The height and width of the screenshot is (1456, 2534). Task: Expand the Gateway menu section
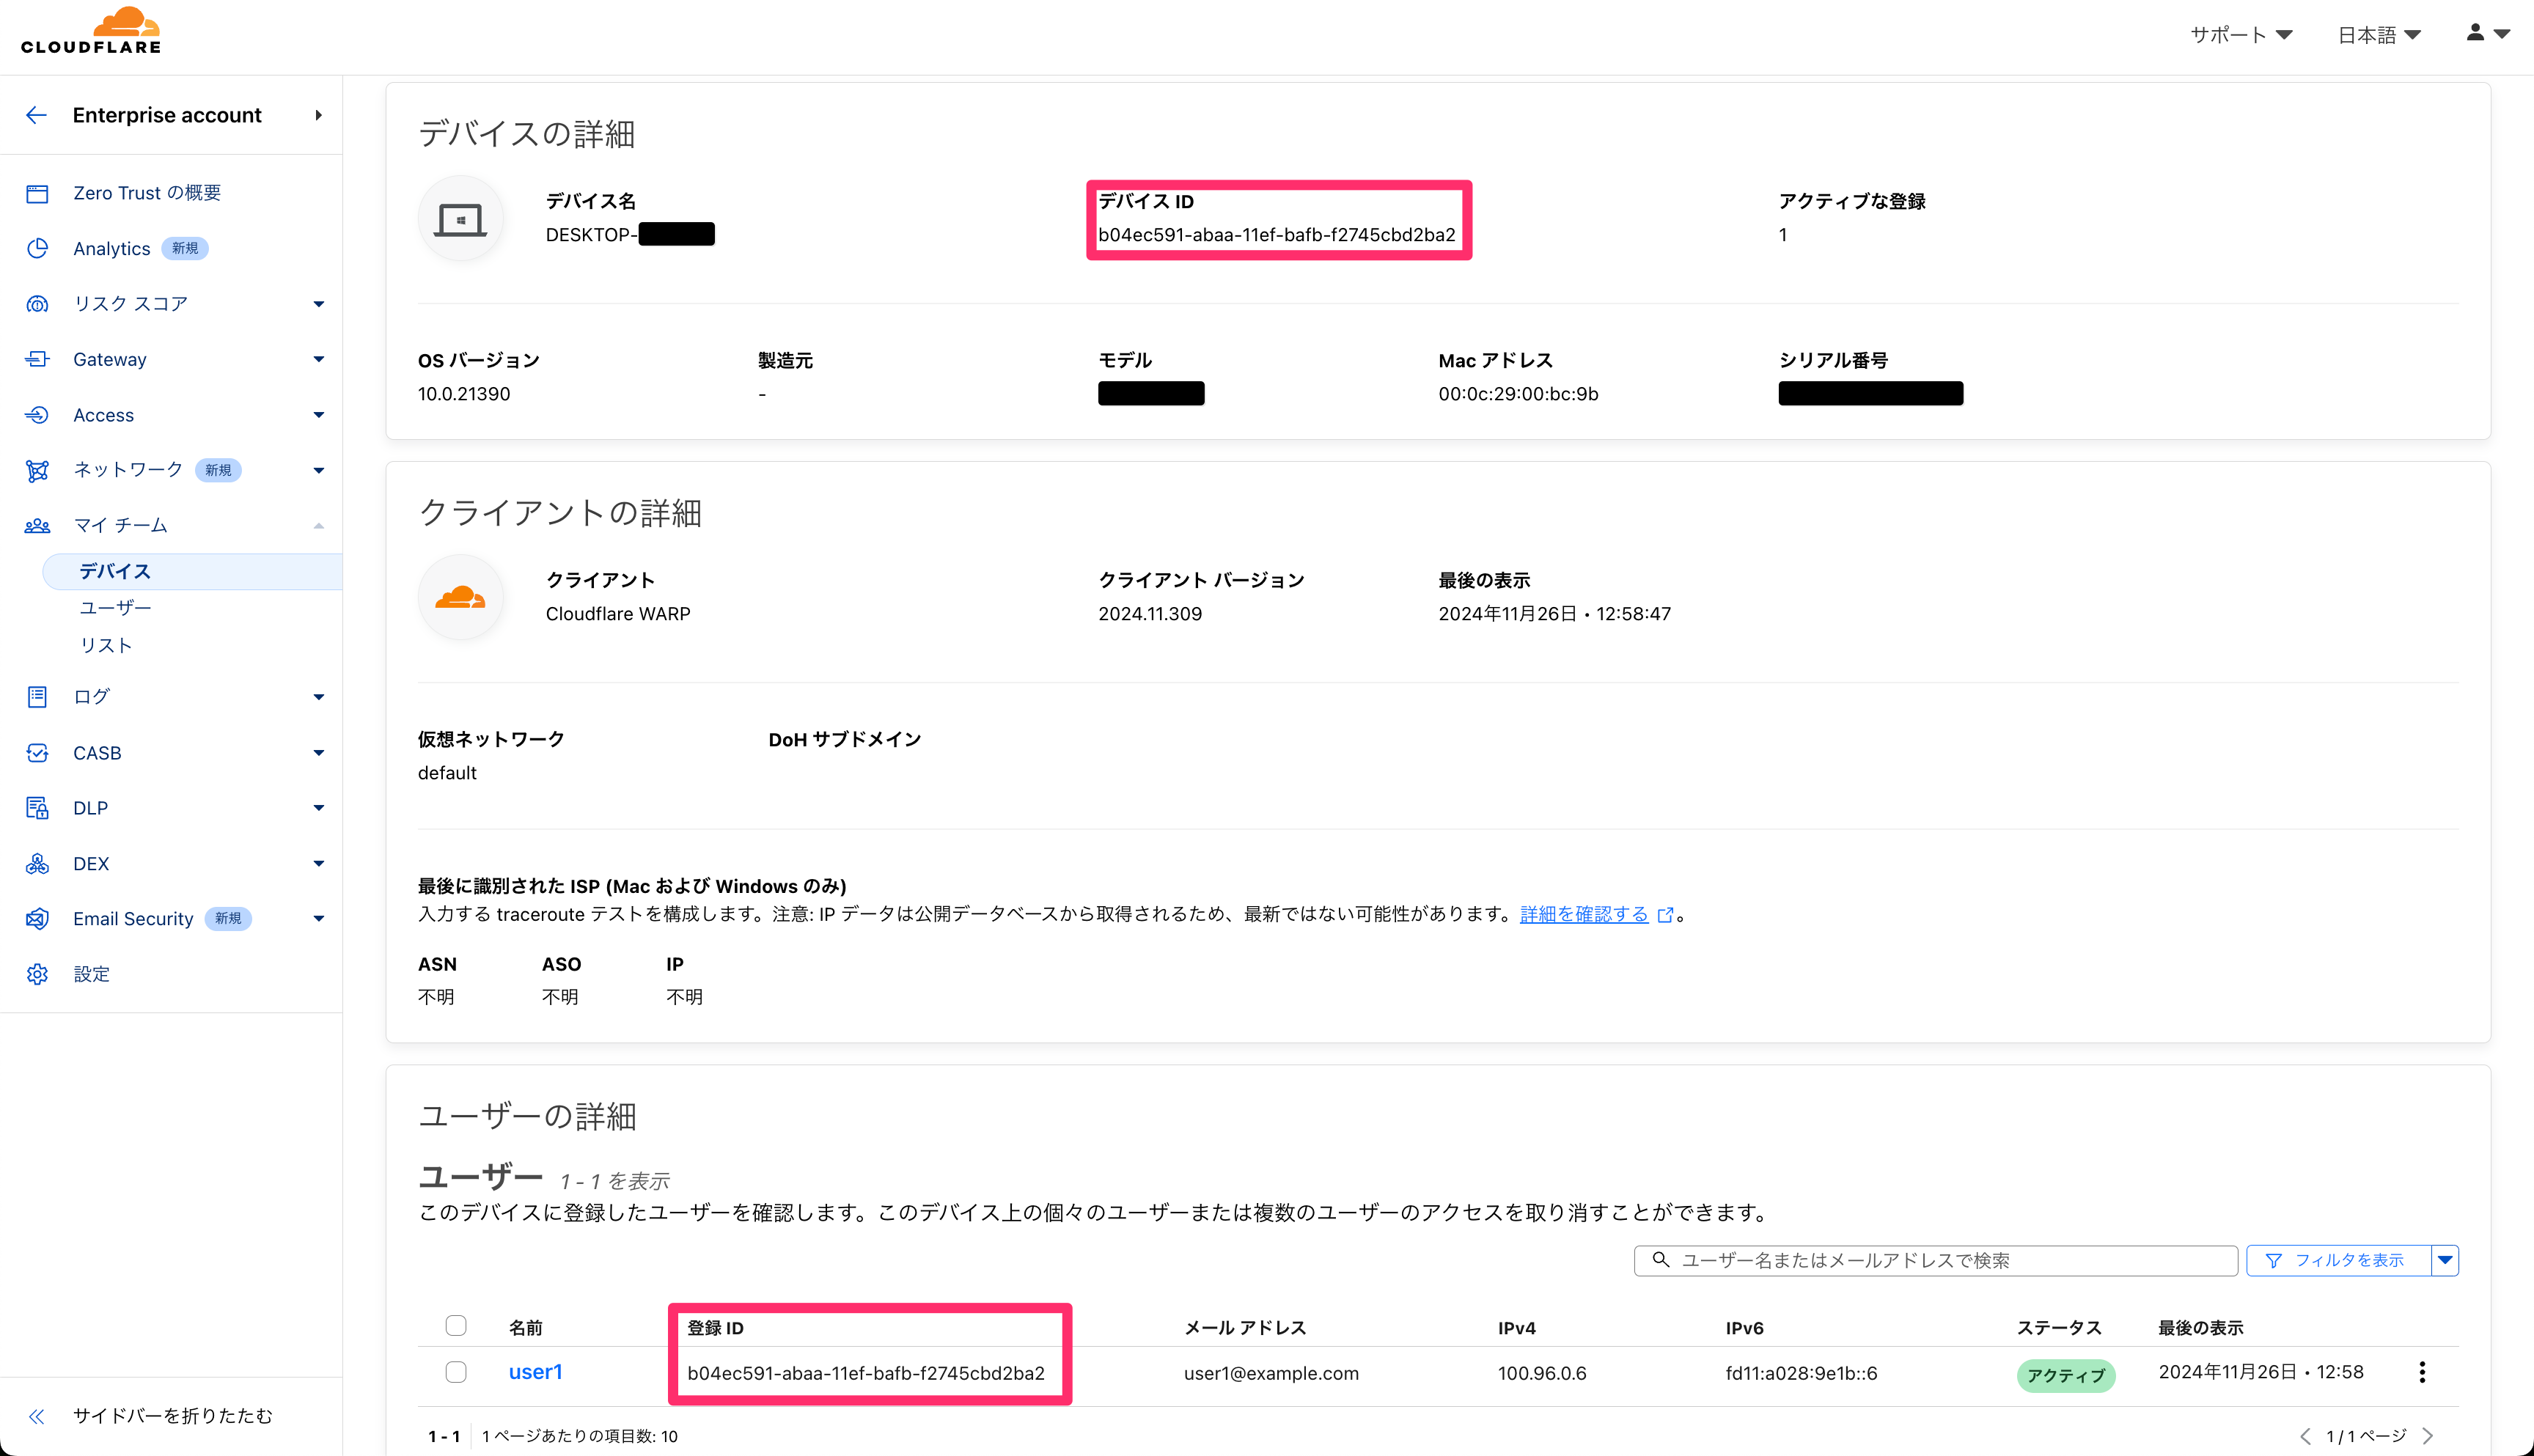click(318, 359)
